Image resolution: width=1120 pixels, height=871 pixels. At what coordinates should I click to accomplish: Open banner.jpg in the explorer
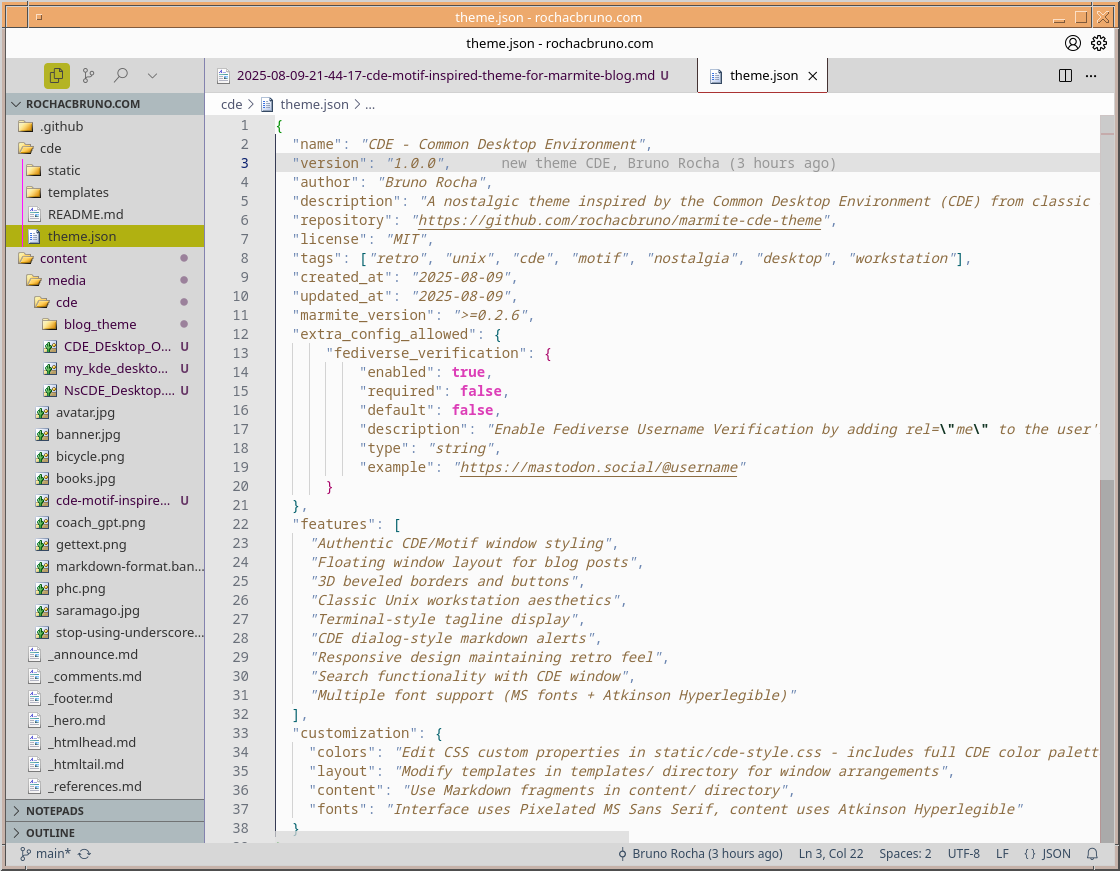pyautogui.click(x=105, y=434)
